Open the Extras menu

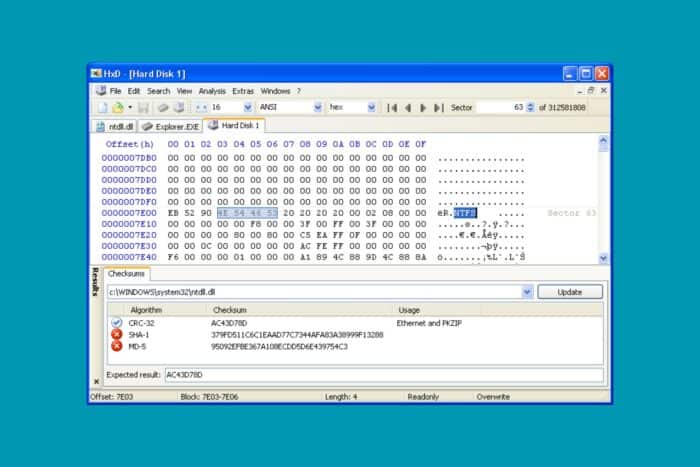pyautogui.click(x=243, y=91)
